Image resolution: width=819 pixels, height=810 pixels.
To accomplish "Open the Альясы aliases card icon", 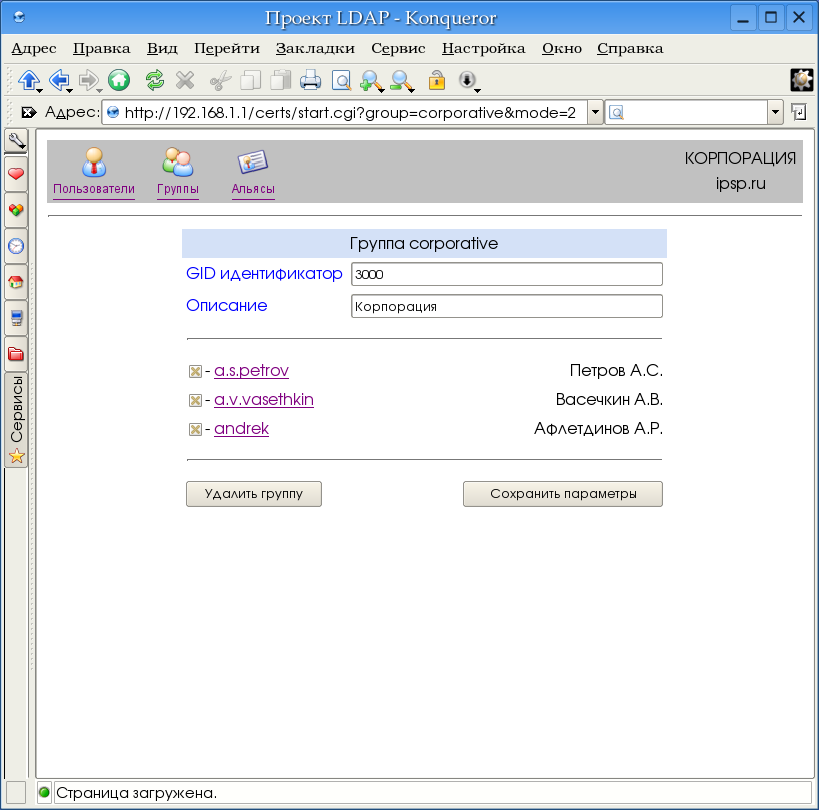I will (252, 161).
